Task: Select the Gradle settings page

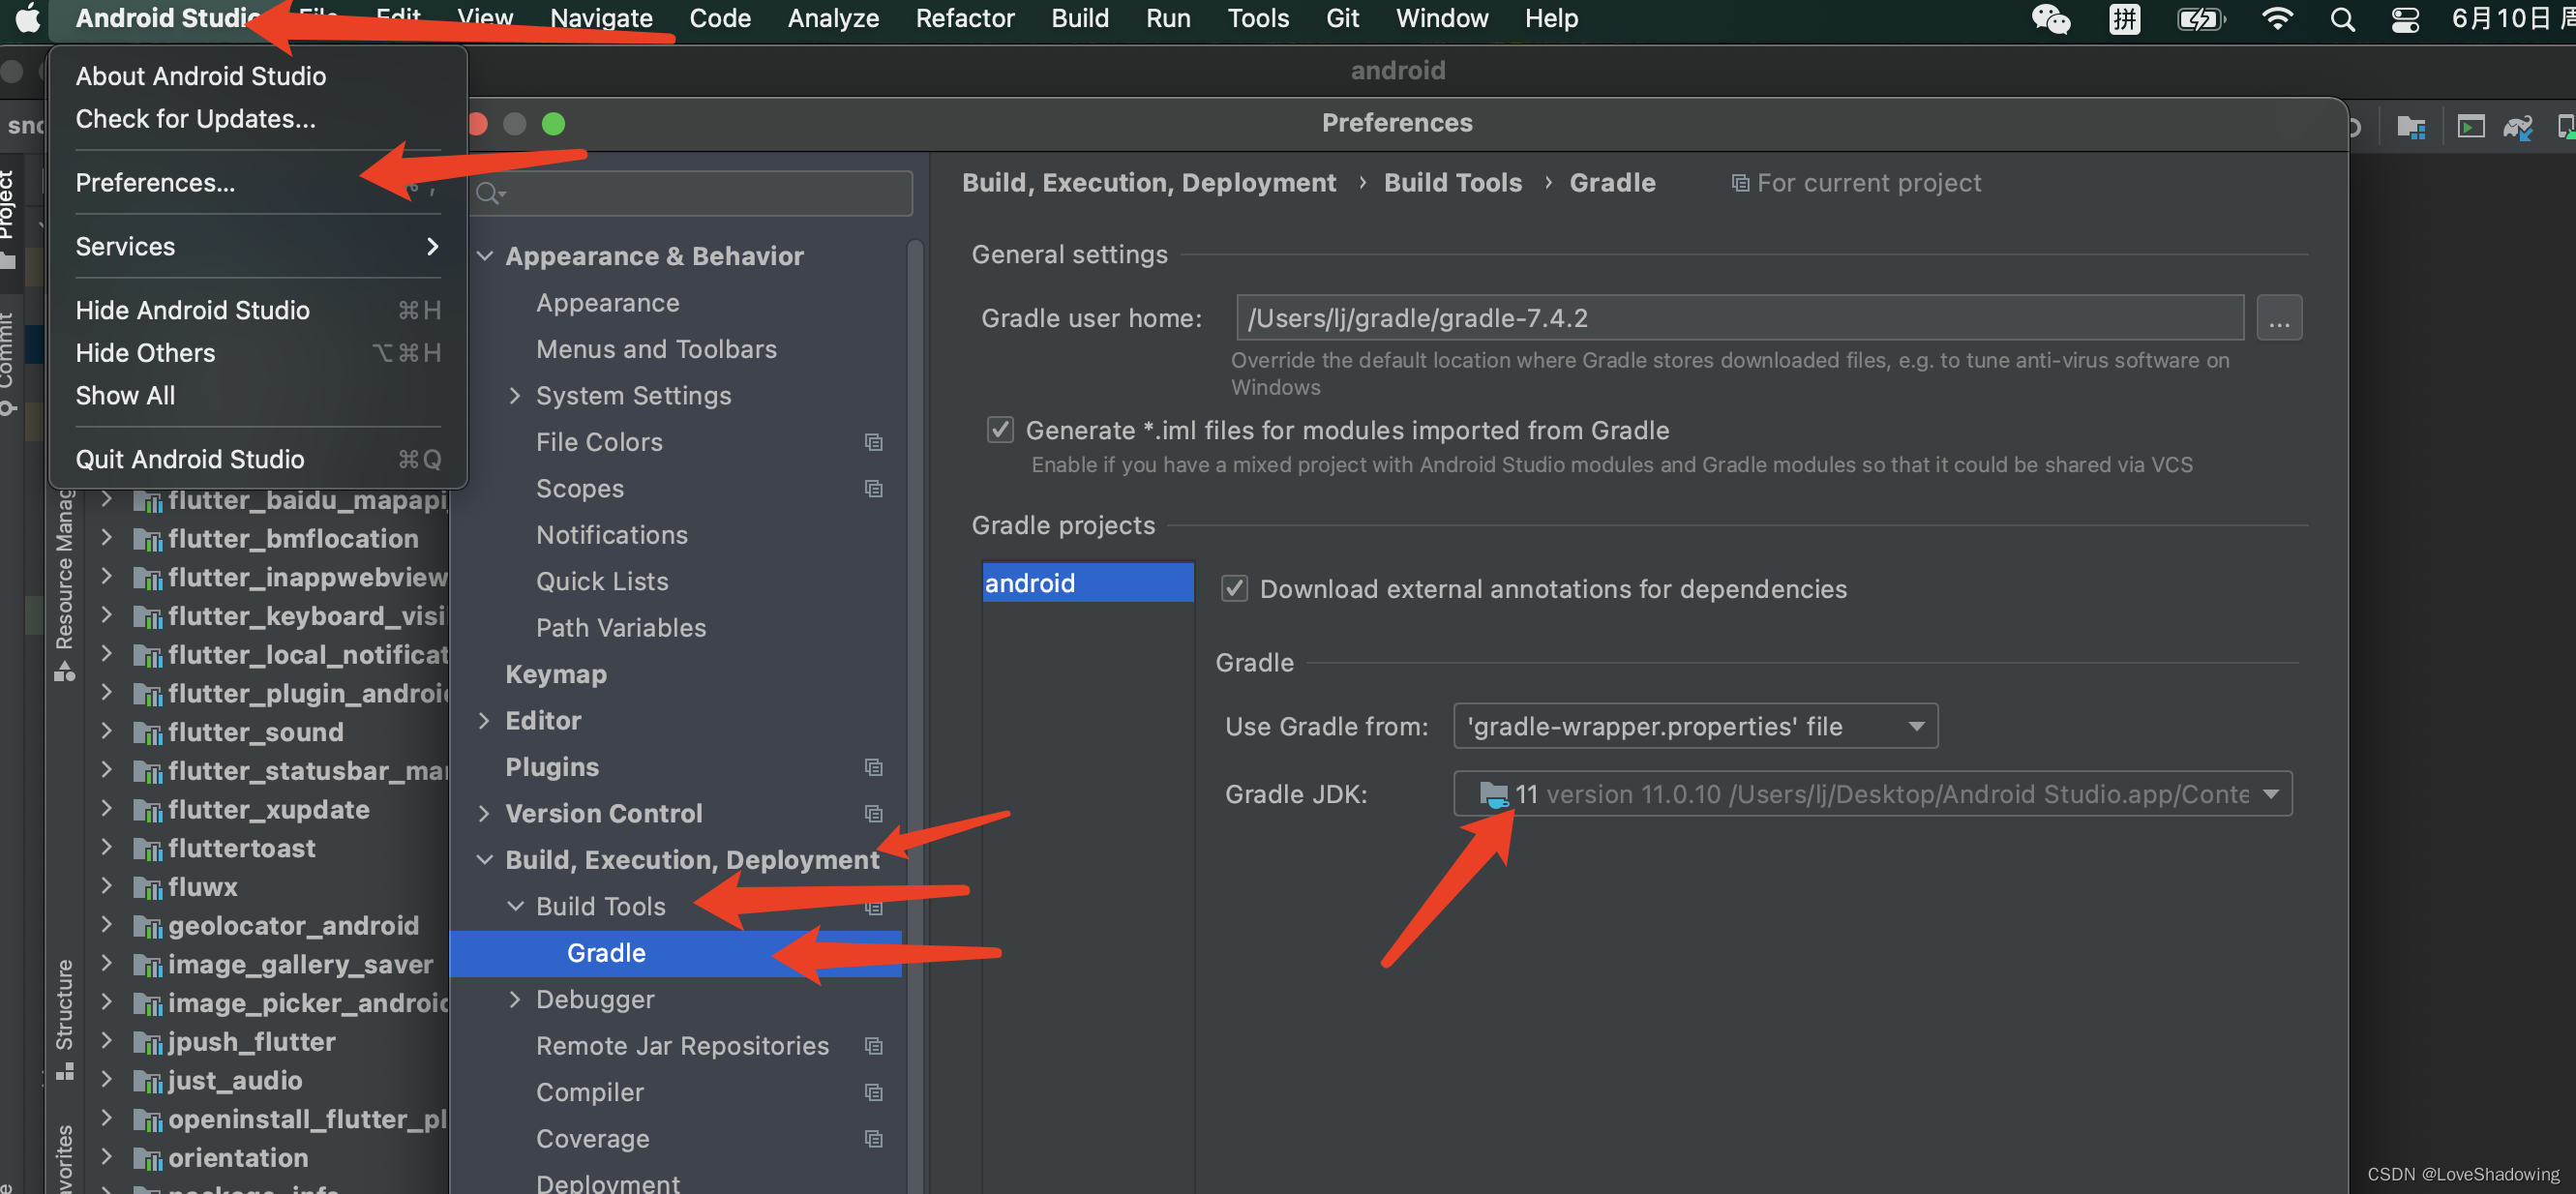Action: pos(676,954)
